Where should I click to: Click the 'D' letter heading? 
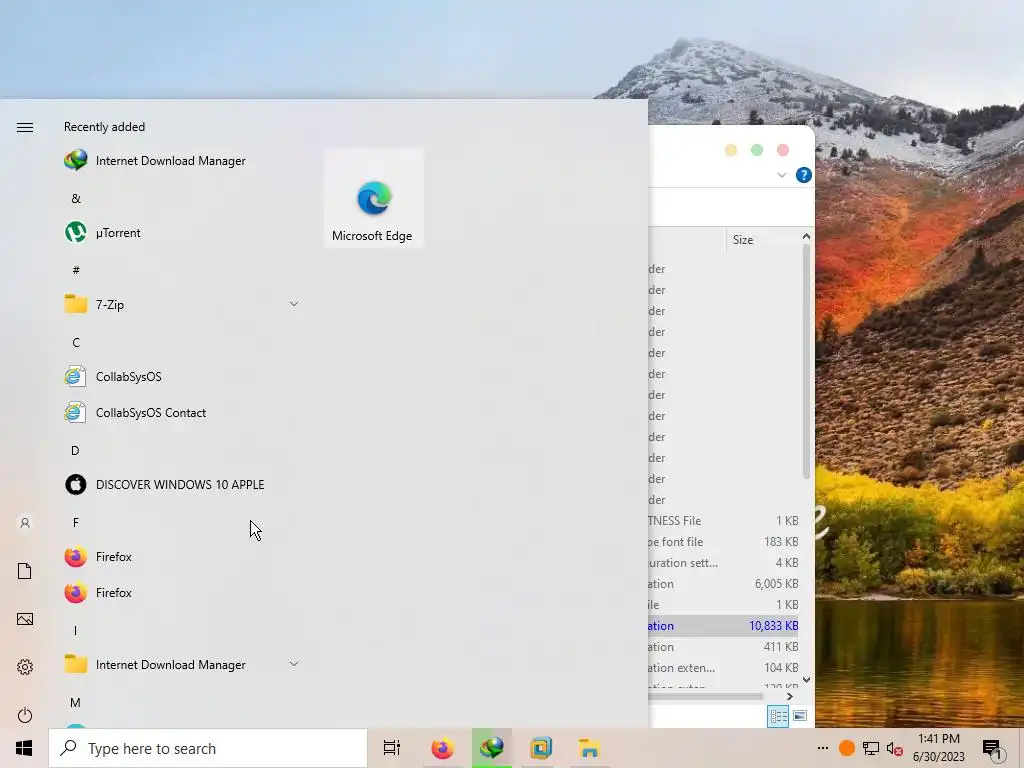point(75,451)
